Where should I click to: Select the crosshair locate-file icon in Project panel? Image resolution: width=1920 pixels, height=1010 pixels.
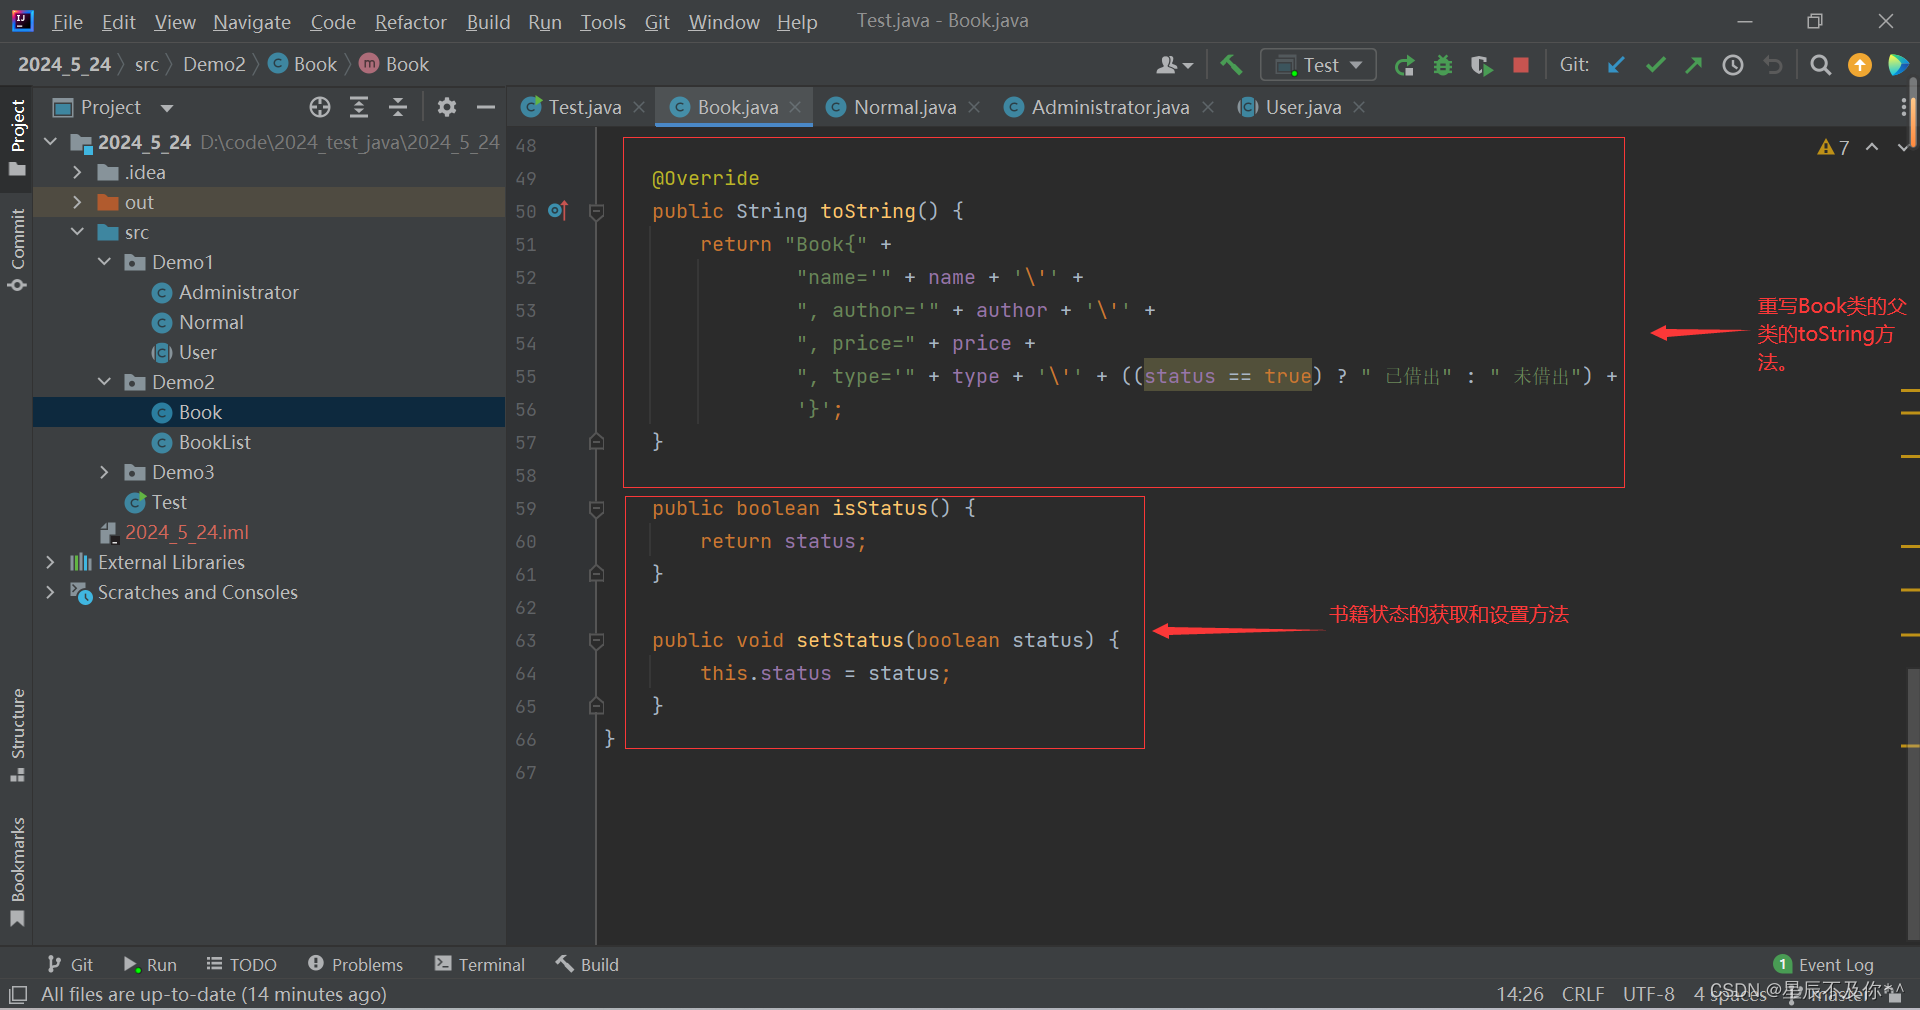tap(319, 107)
